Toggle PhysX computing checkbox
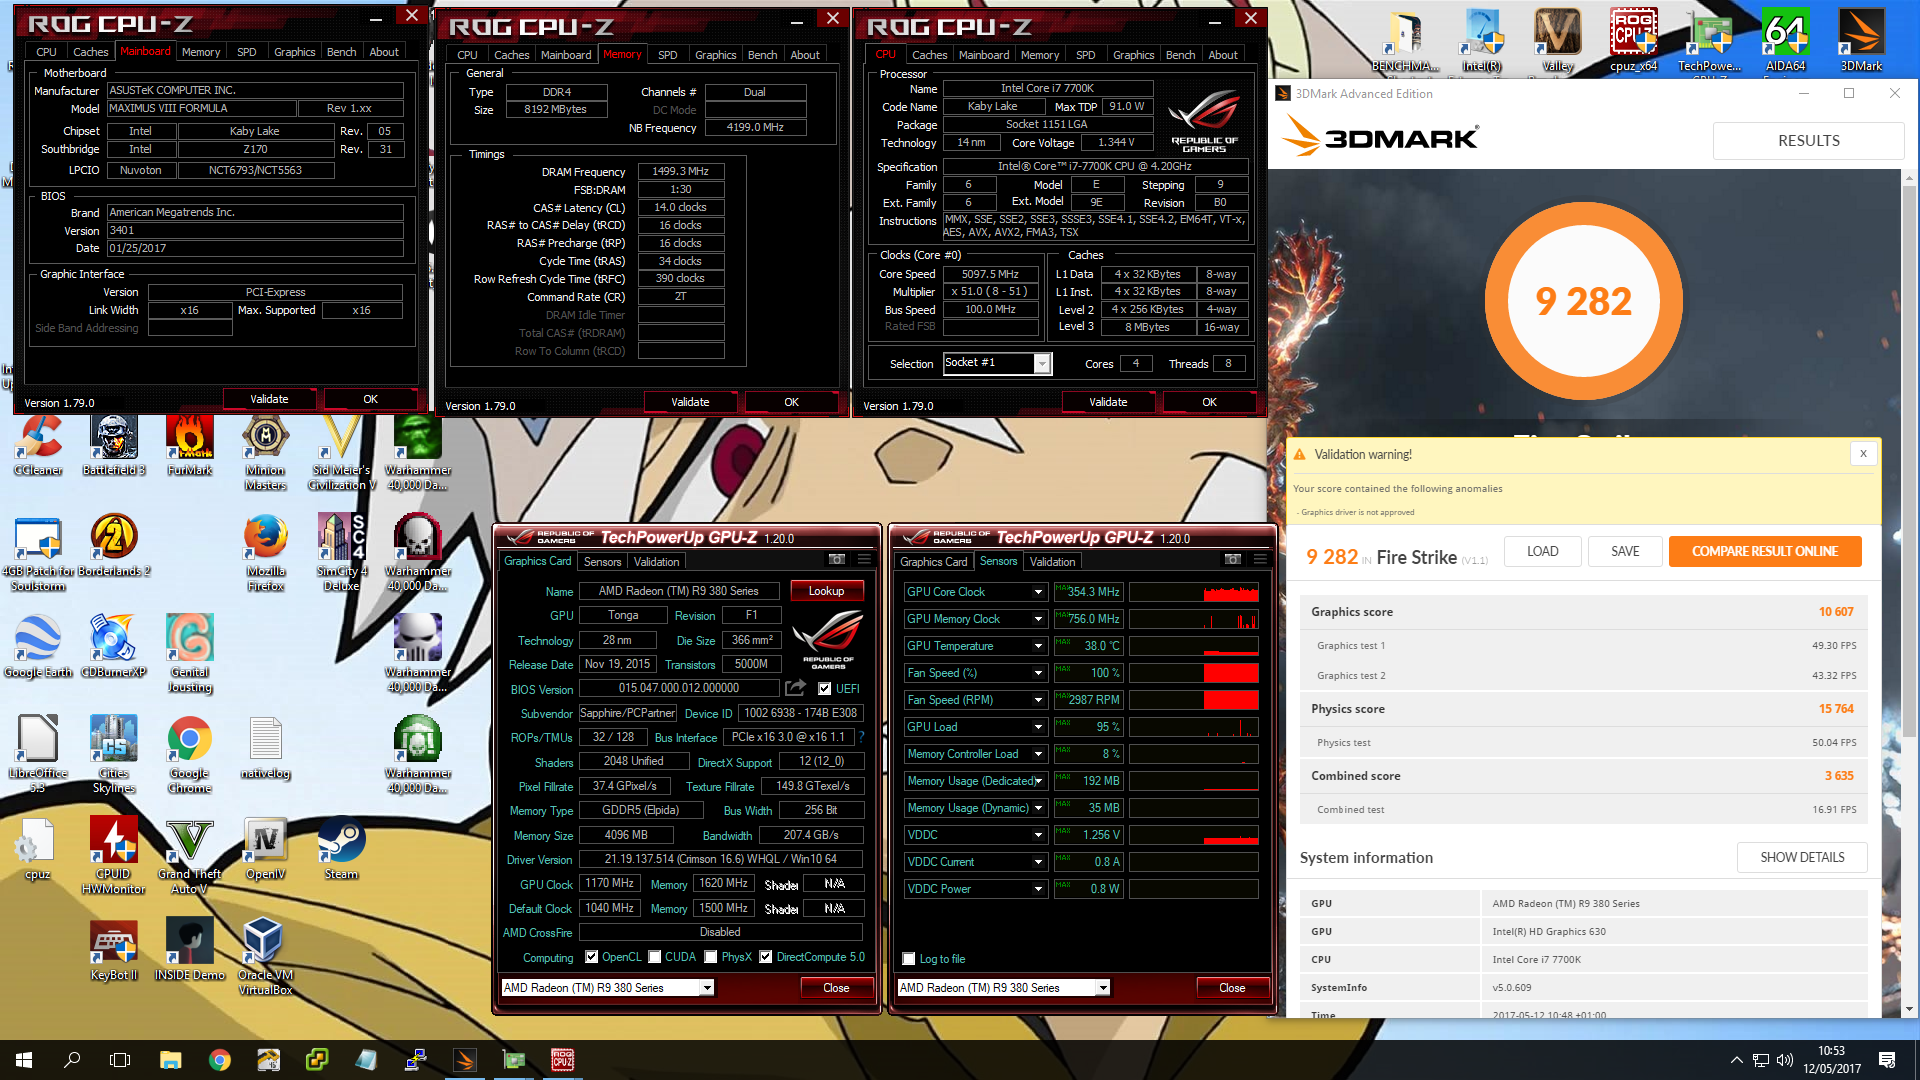 click(710, 957)
